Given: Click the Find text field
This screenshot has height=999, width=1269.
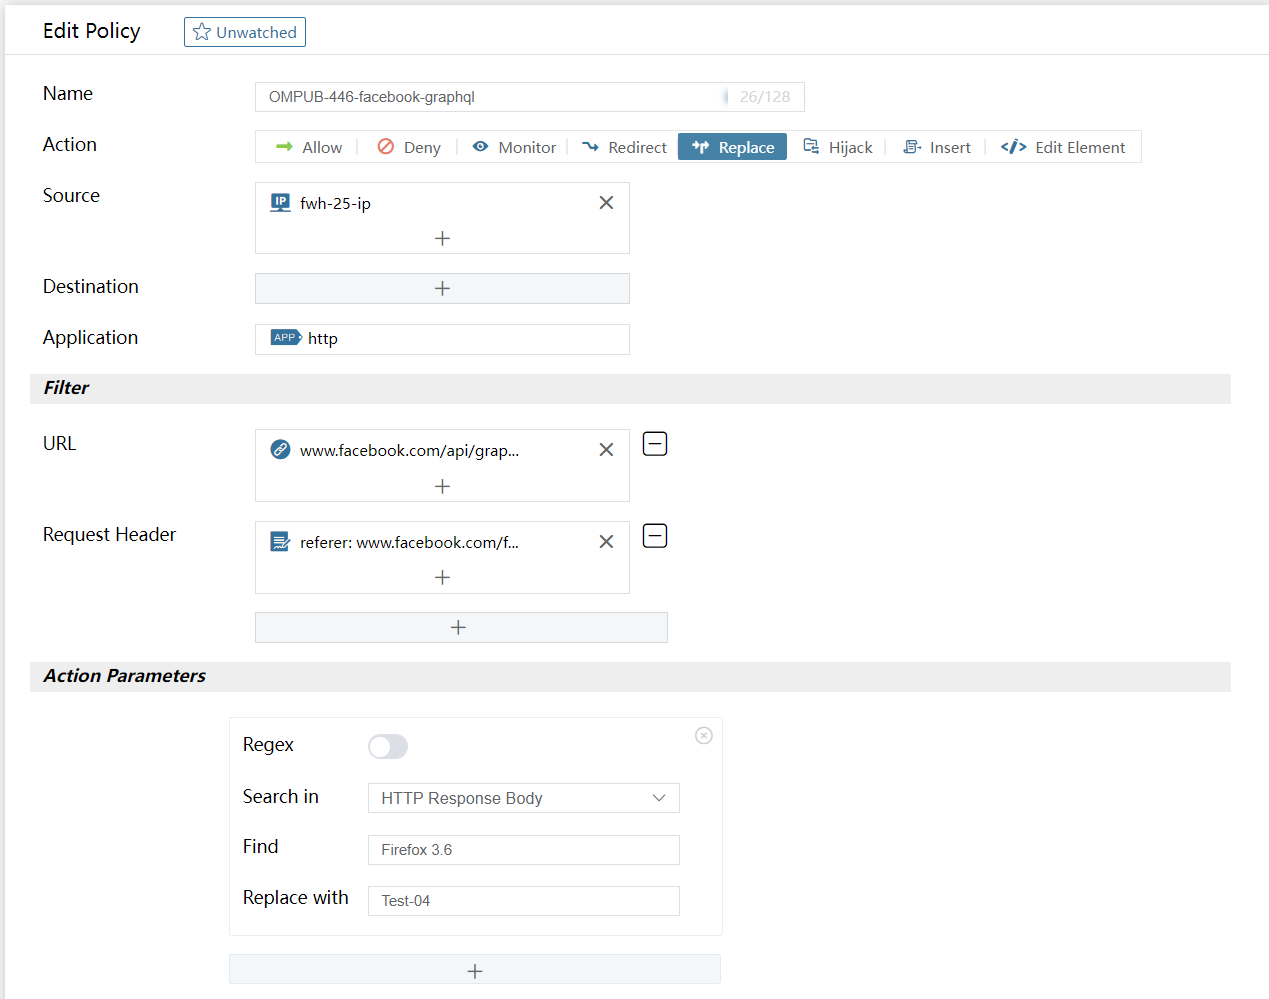Looking at the screenshot, I should click(523, 850).
